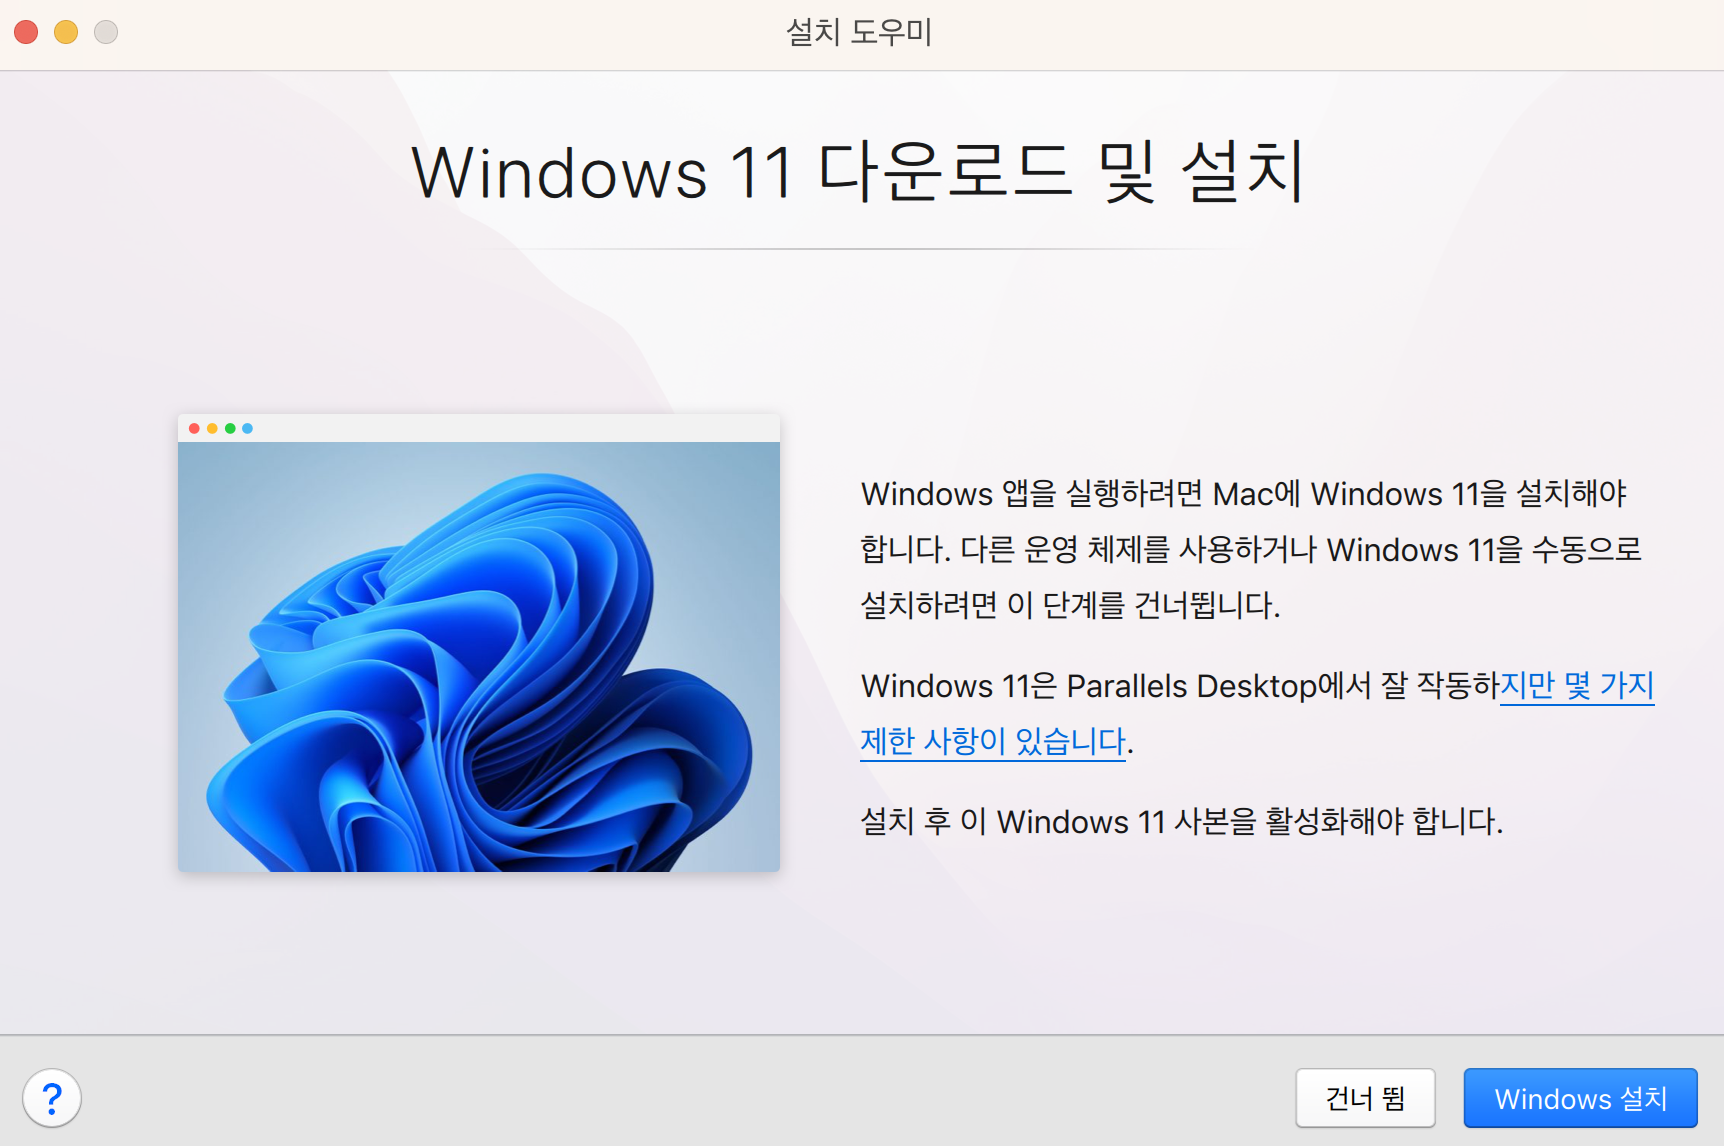
Task: Minimize the 설치 도우미 window
Action: coord(66,32)
